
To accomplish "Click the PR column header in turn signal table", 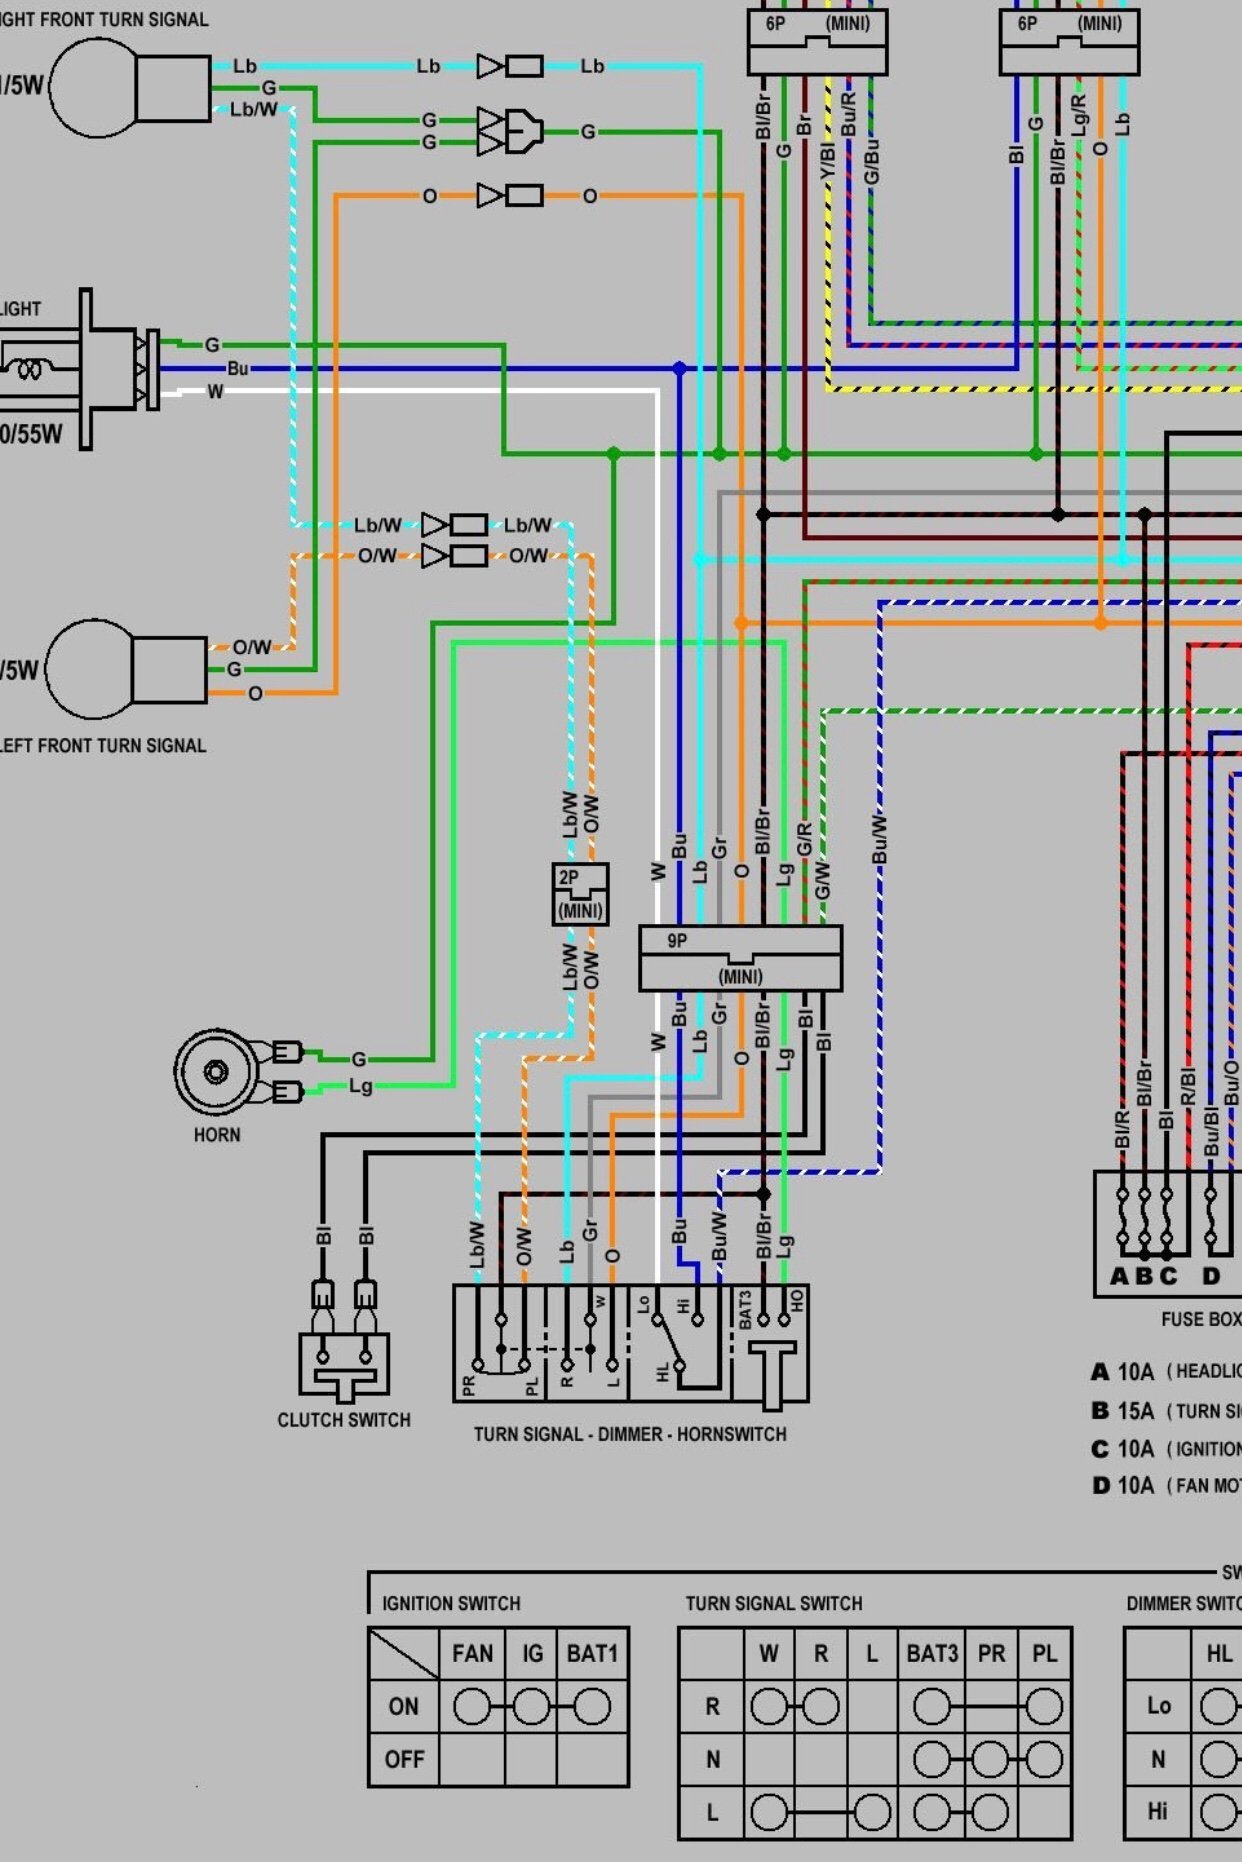I will pos(991,1654).
